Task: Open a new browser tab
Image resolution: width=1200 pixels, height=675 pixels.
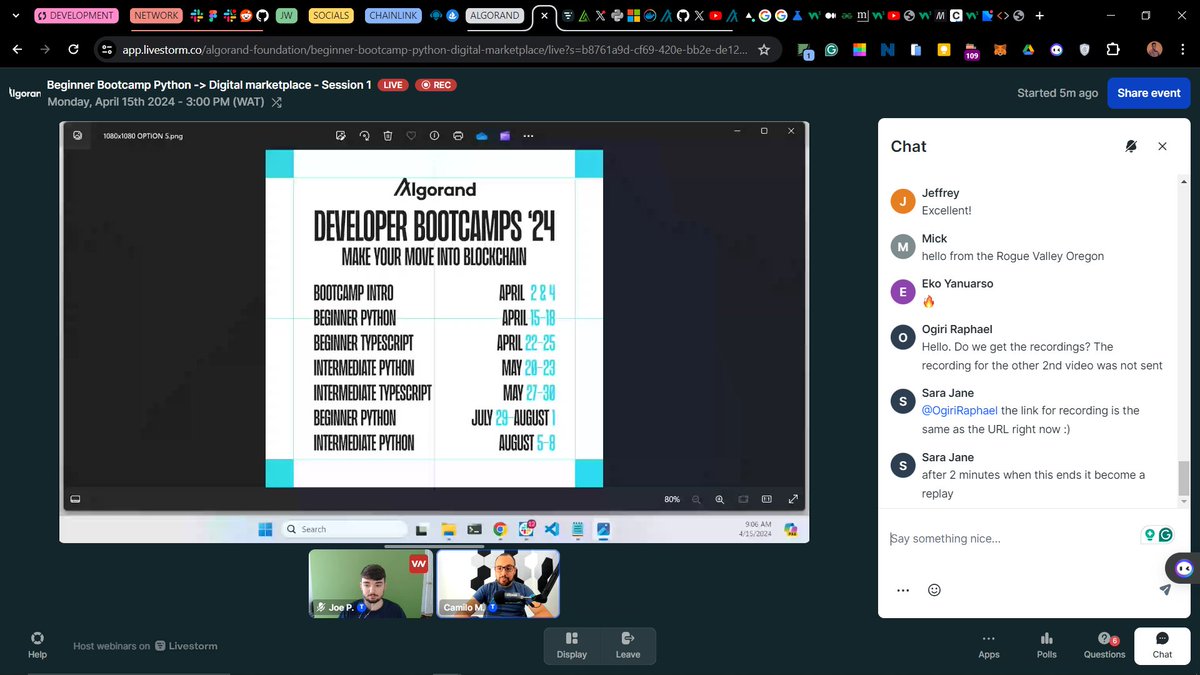Action: pos(1040,16)
